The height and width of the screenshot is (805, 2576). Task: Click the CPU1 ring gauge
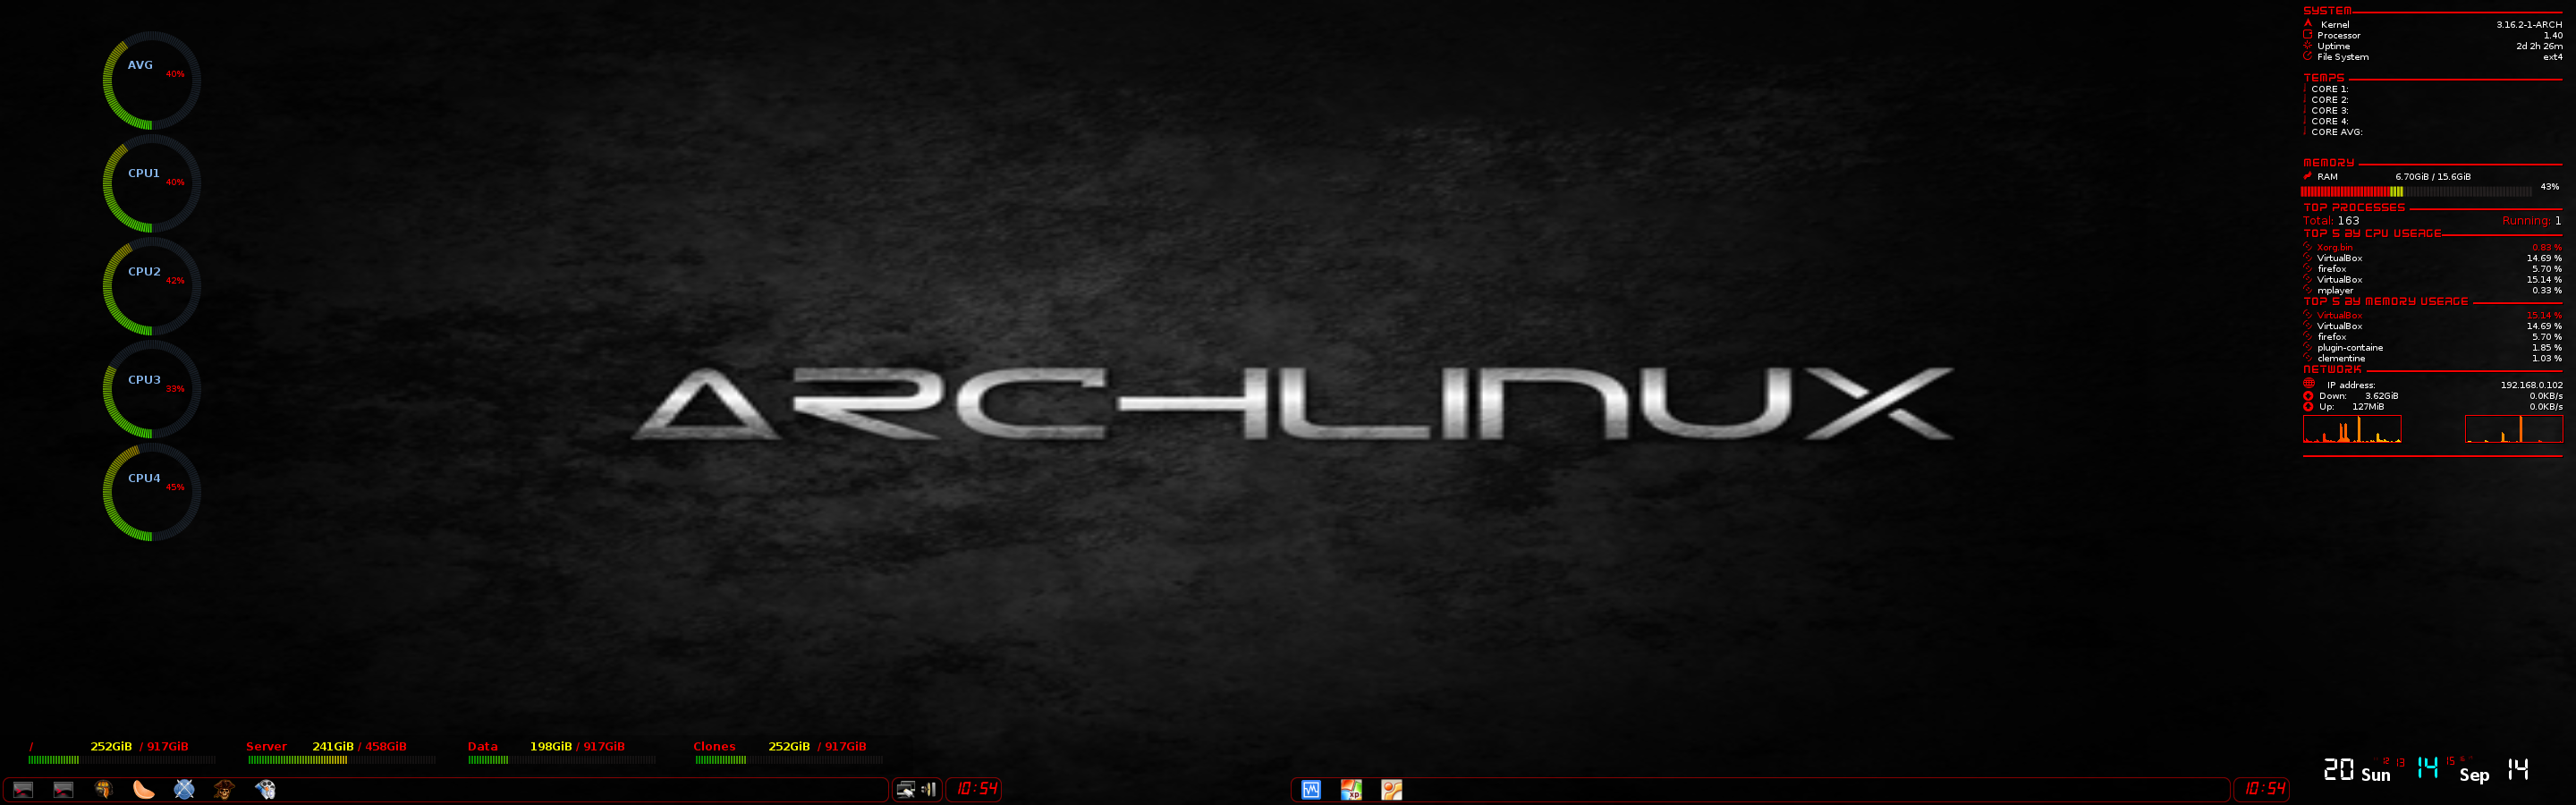pos(152,184)
